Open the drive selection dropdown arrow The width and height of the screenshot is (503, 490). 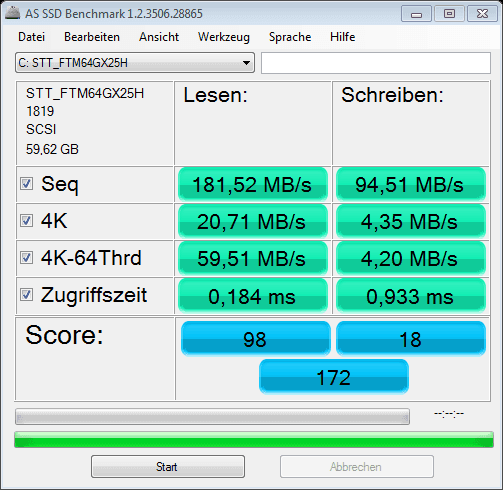(246, 63)
